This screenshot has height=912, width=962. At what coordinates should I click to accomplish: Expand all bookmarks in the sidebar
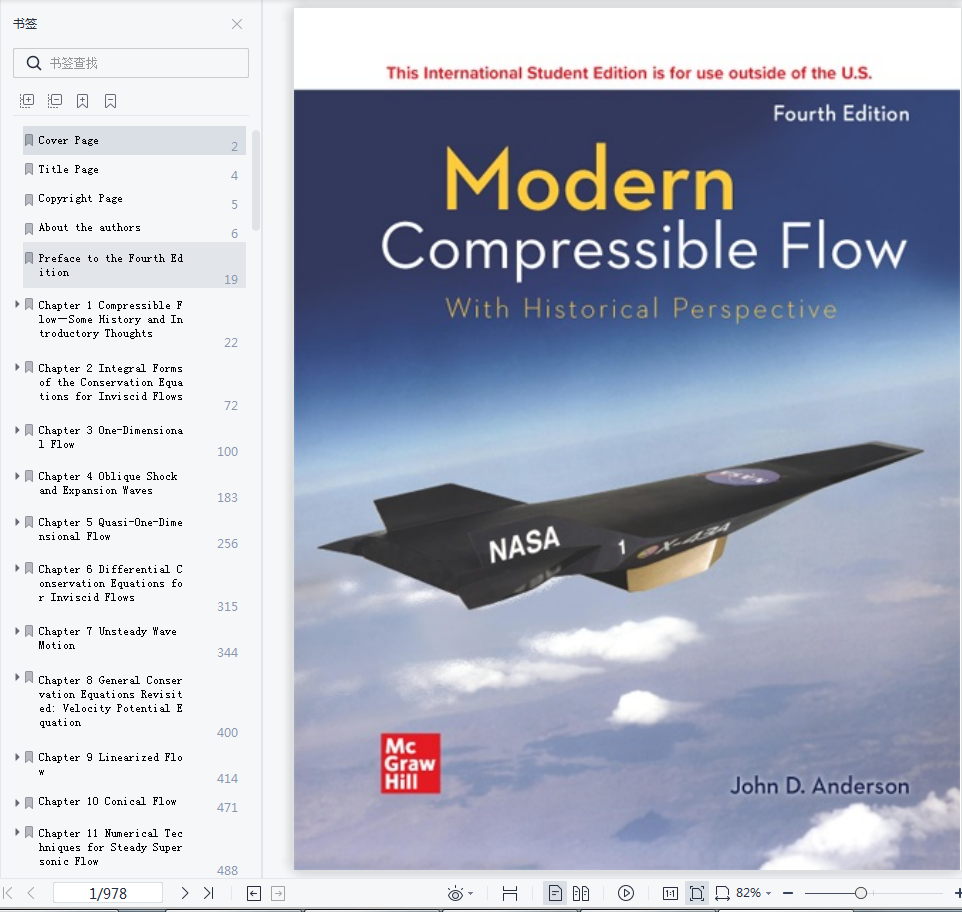(x=27, y=101)
